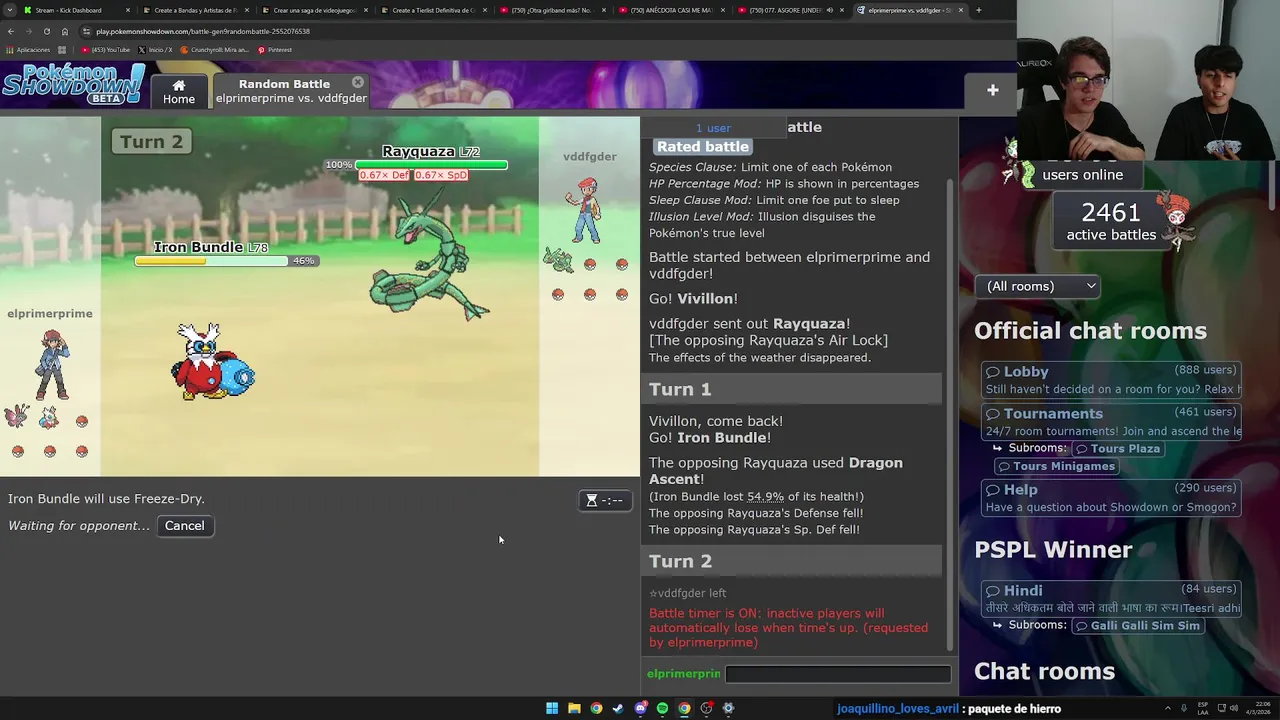Open File Explorer from taskbar
Screen dimensions: 1280x720
[x=574, y=708]
